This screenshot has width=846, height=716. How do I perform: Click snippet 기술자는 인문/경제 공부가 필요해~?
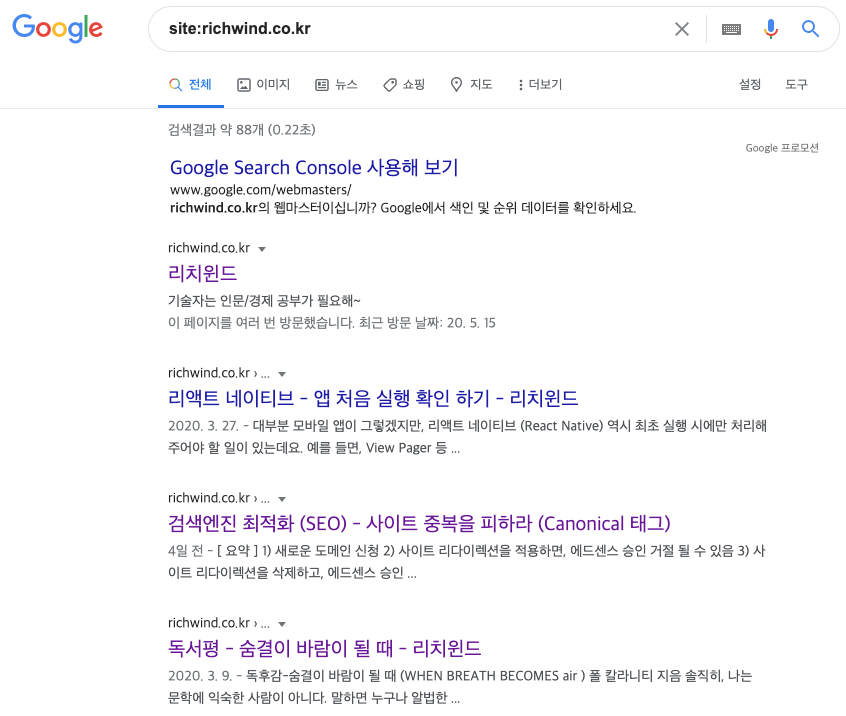(x=264, y=301)
